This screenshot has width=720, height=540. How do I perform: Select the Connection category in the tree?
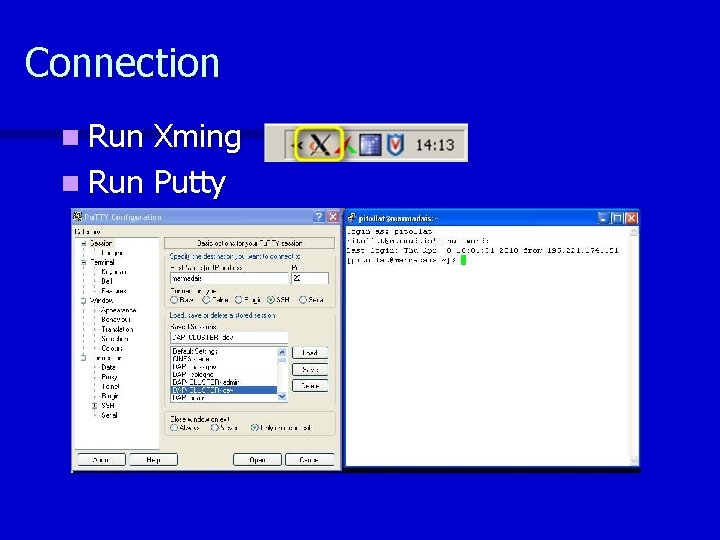106,358
